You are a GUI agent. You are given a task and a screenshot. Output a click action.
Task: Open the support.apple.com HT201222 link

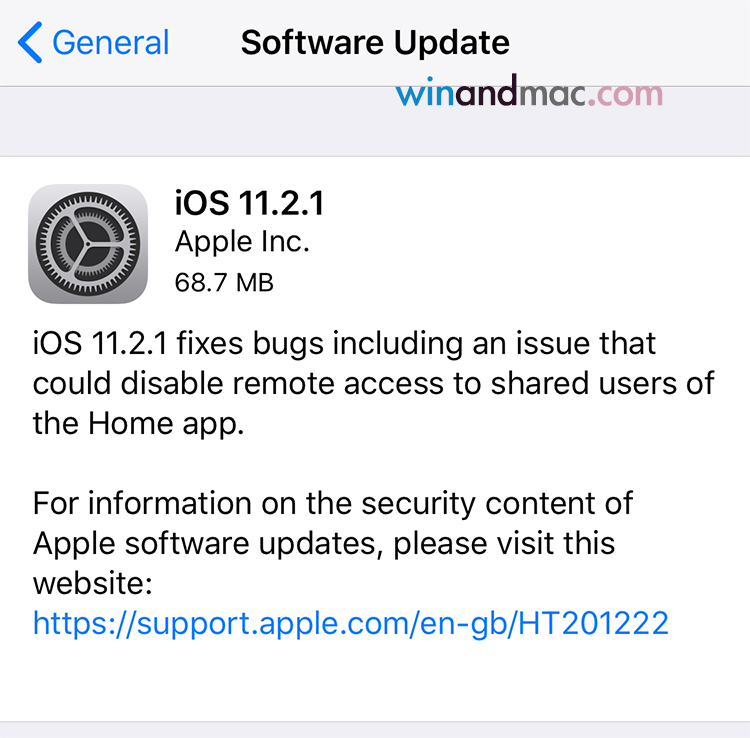click(x=351, y=623)
